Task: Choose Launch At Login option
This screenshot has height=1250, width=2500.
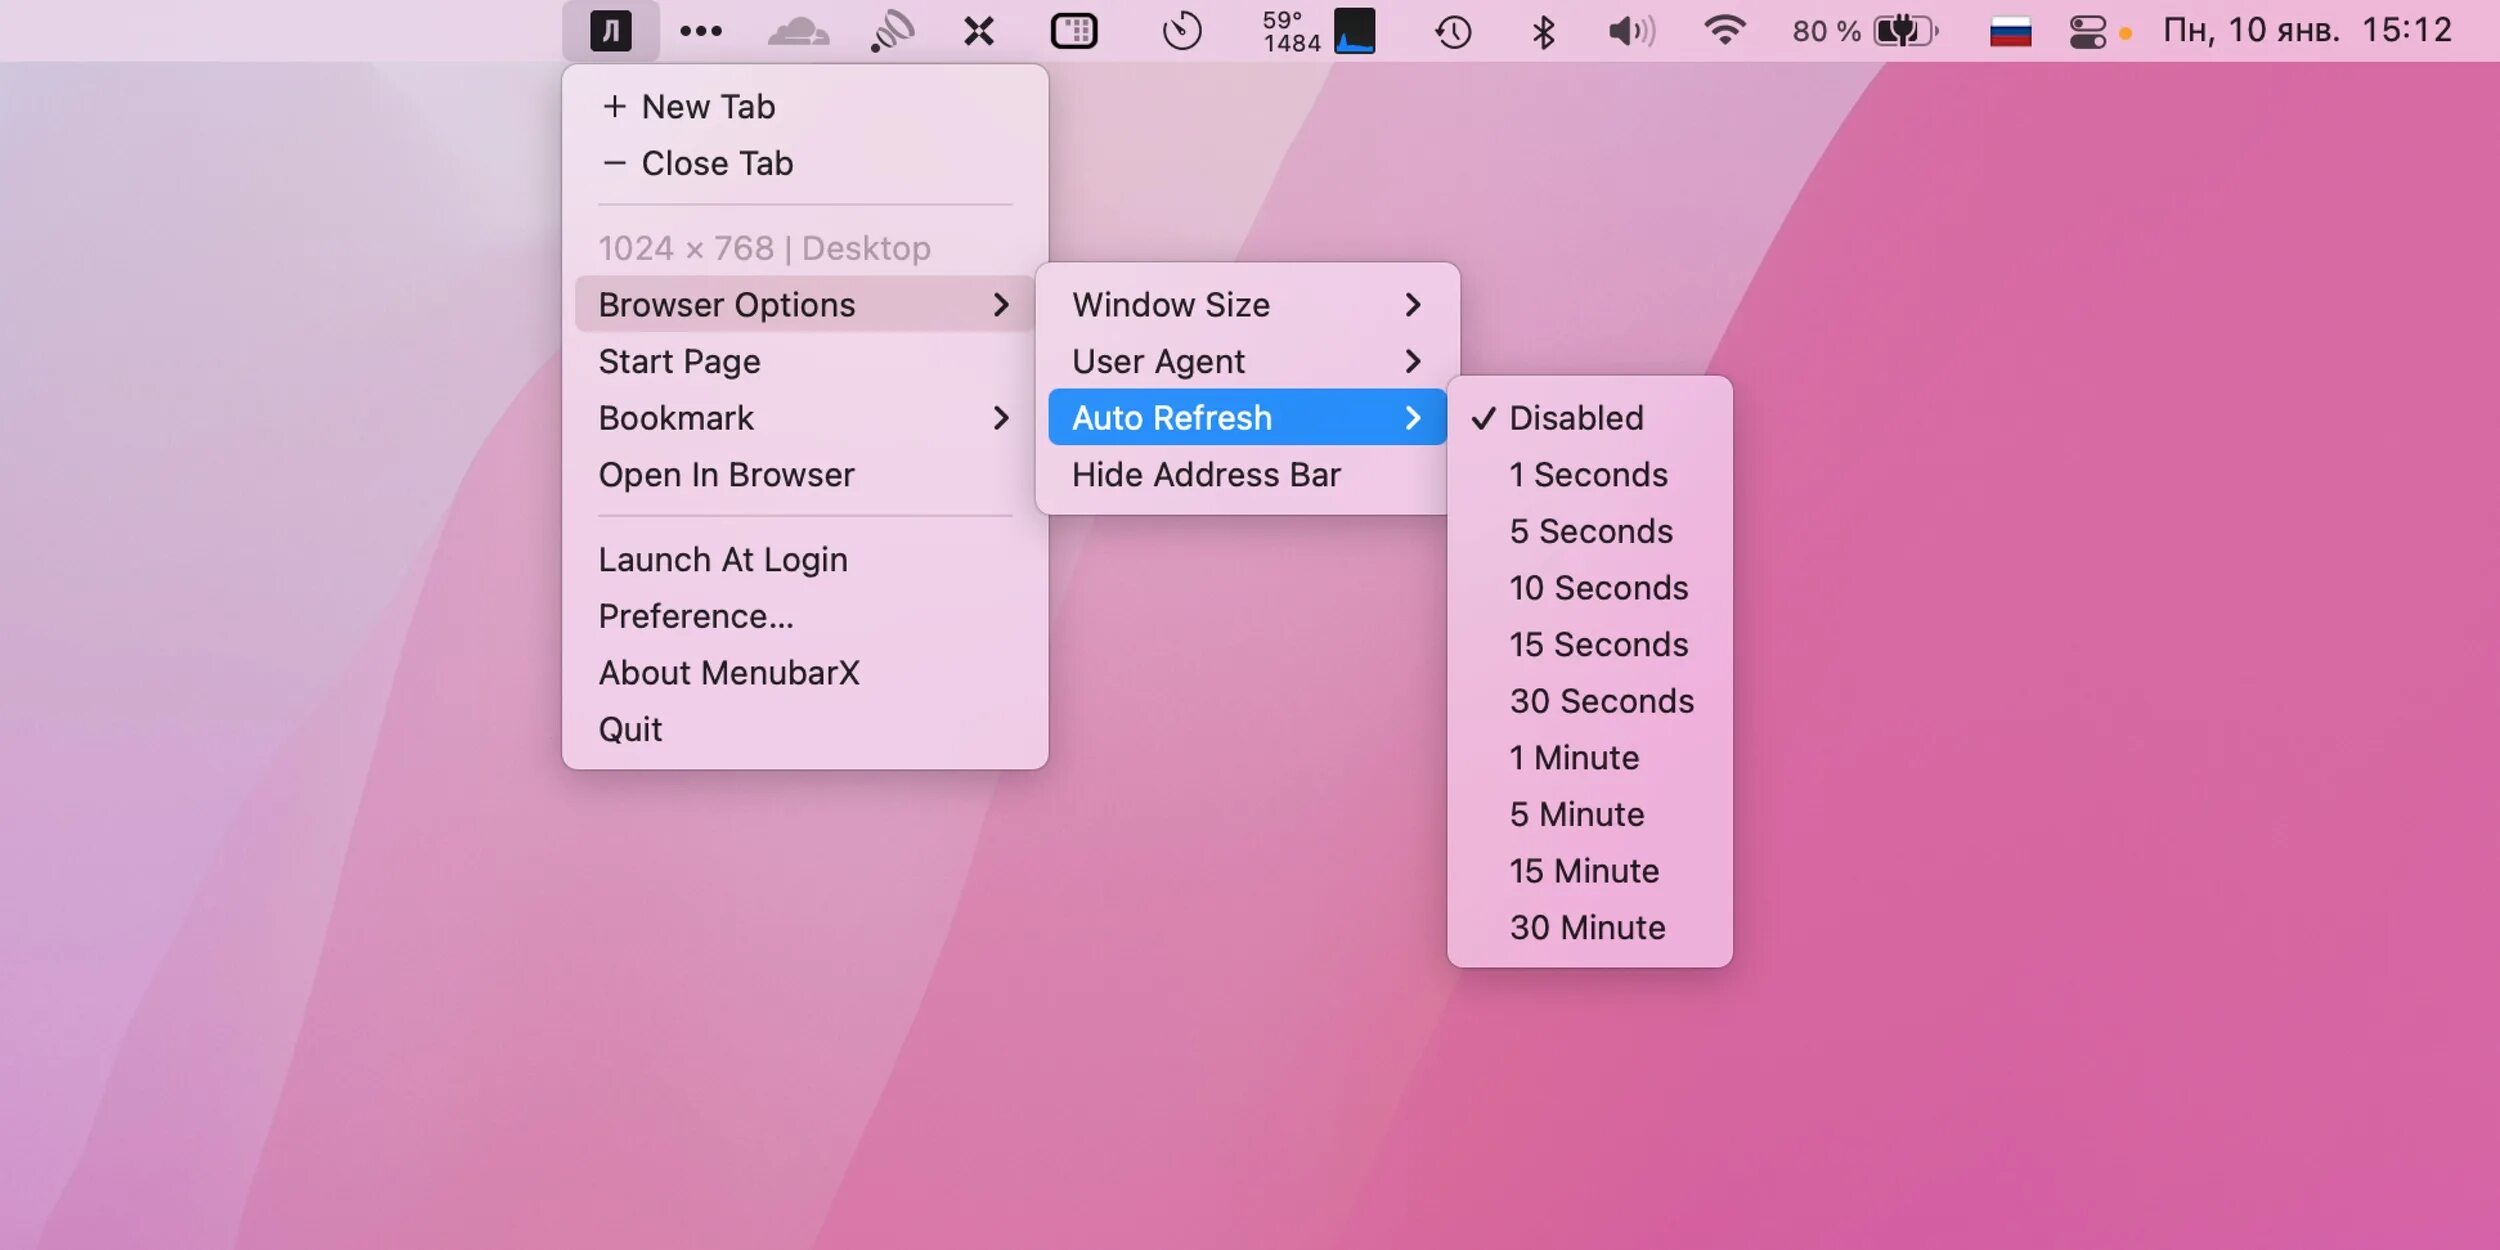Action: point(722,560)
